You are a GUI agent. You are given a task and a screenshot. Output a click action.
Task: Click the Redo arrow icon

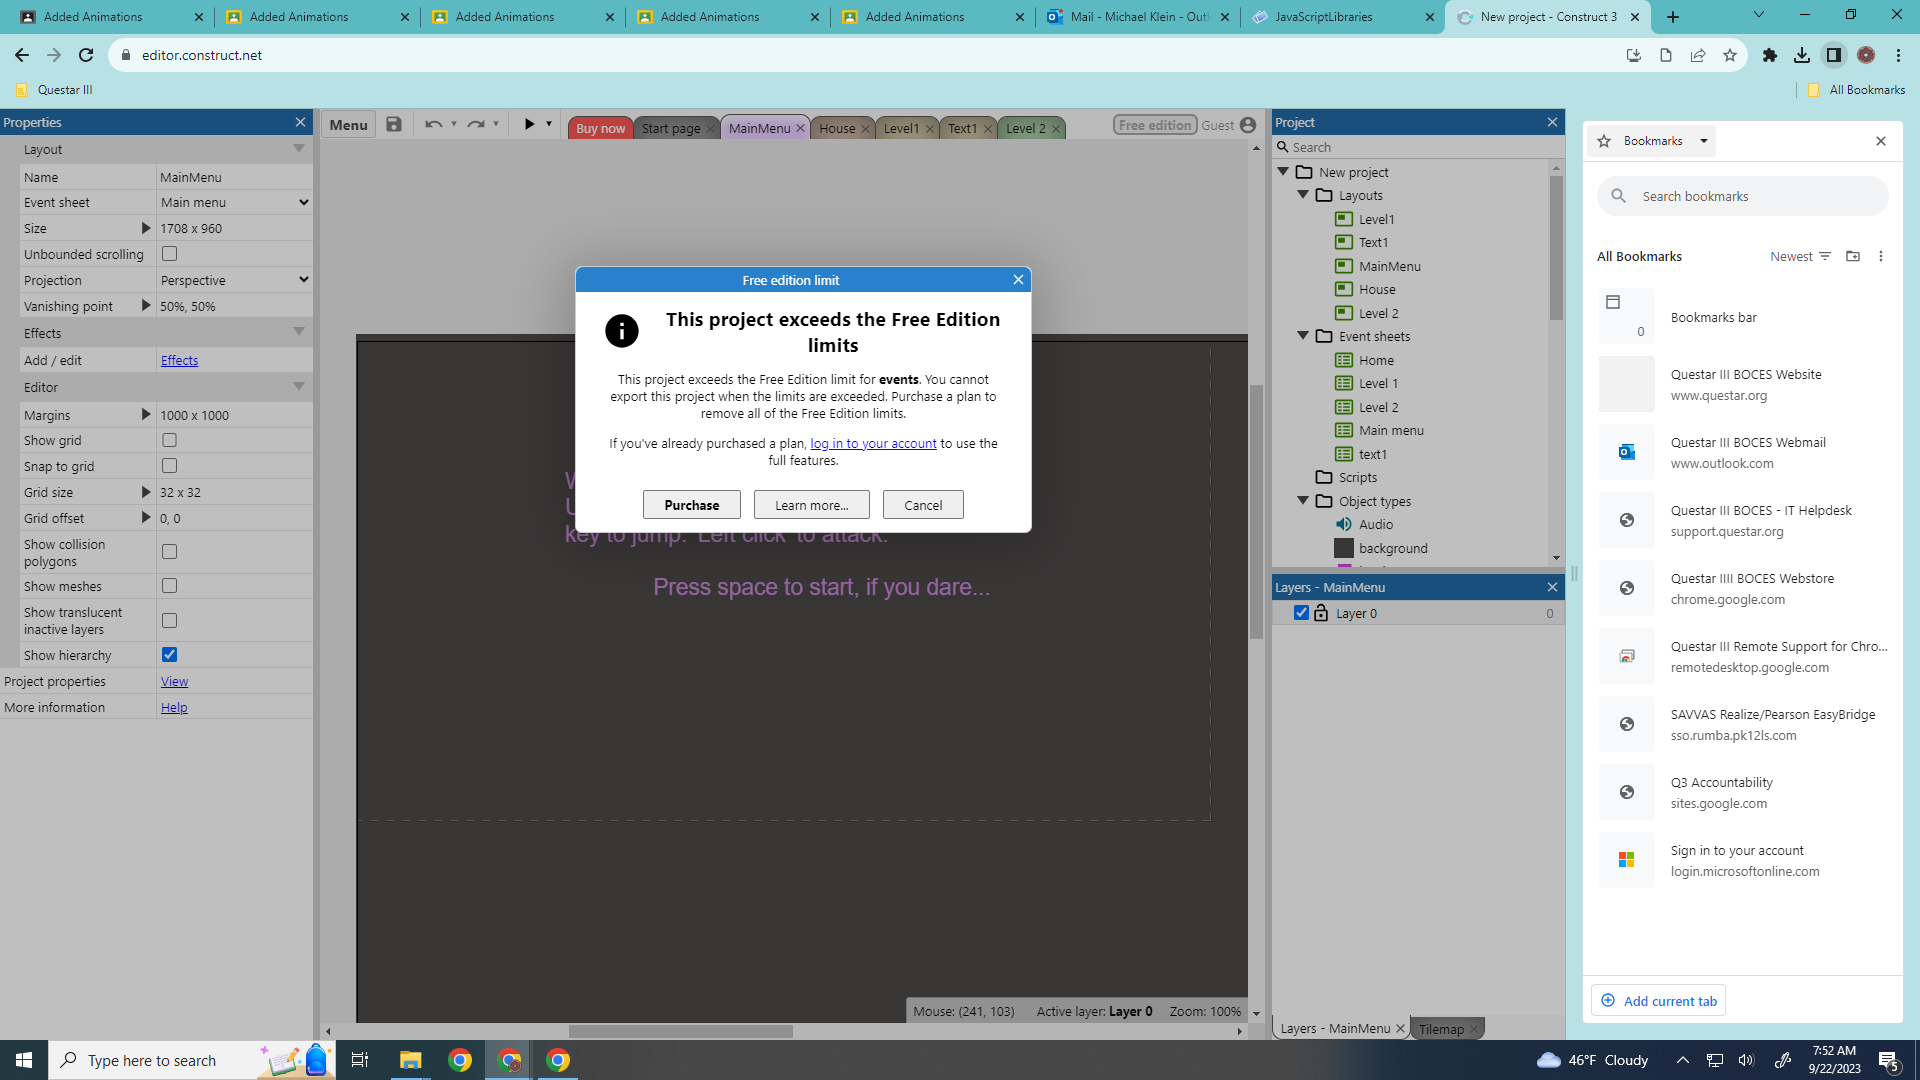tap(476, 125)
